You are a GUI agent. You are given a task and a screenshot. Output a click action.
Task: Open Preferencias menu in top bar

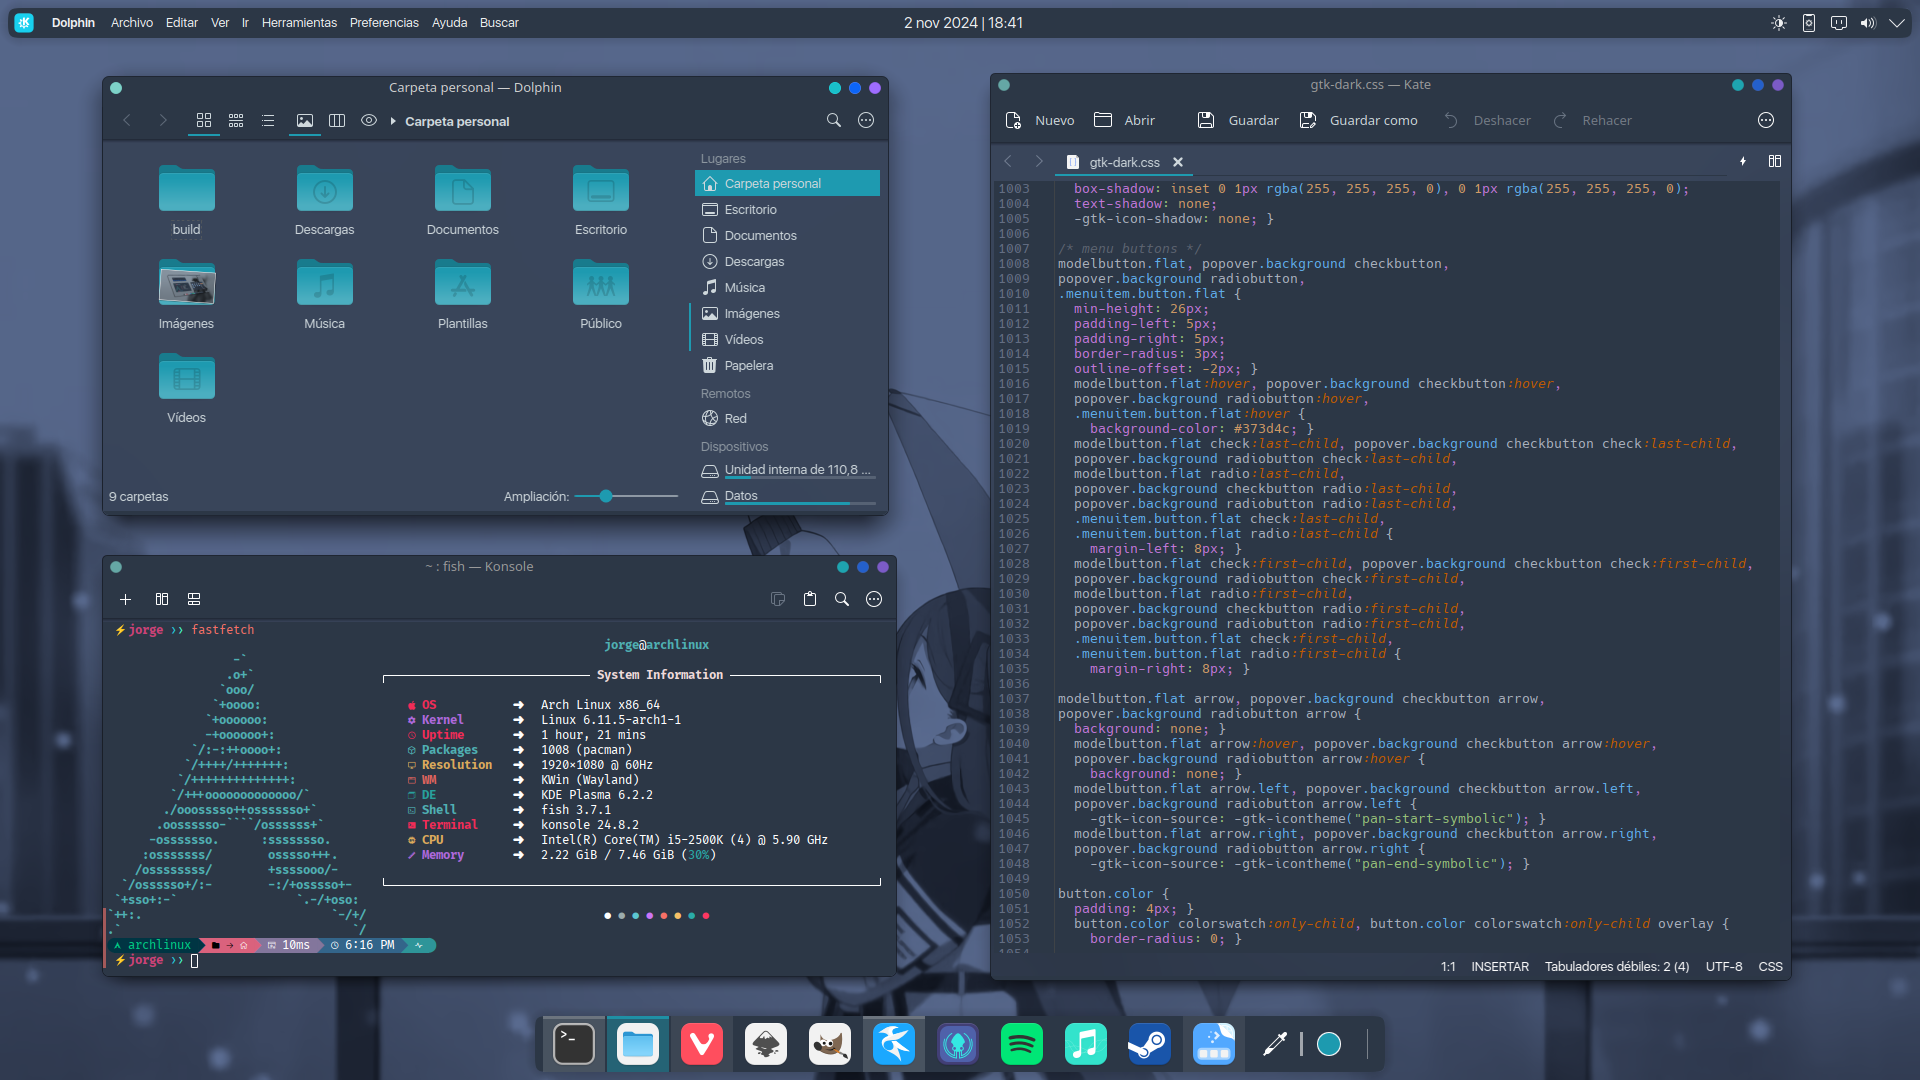(x=384, y=22)
